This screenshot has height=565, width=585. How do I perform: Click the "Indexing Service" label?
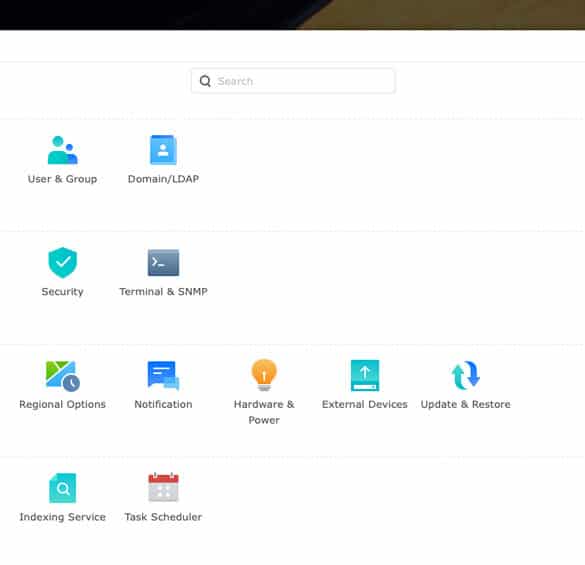(x=62, y=517)
